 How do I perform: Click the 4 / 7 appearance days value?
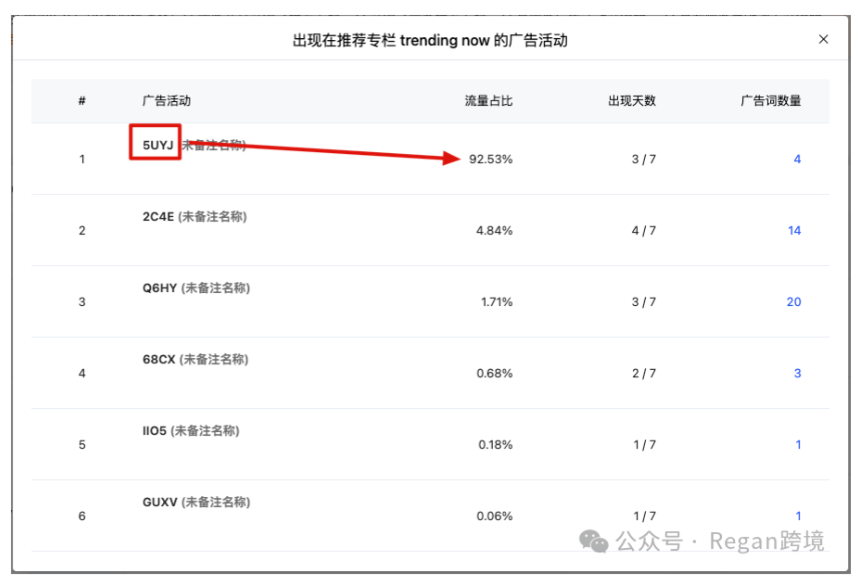point(644,230)
